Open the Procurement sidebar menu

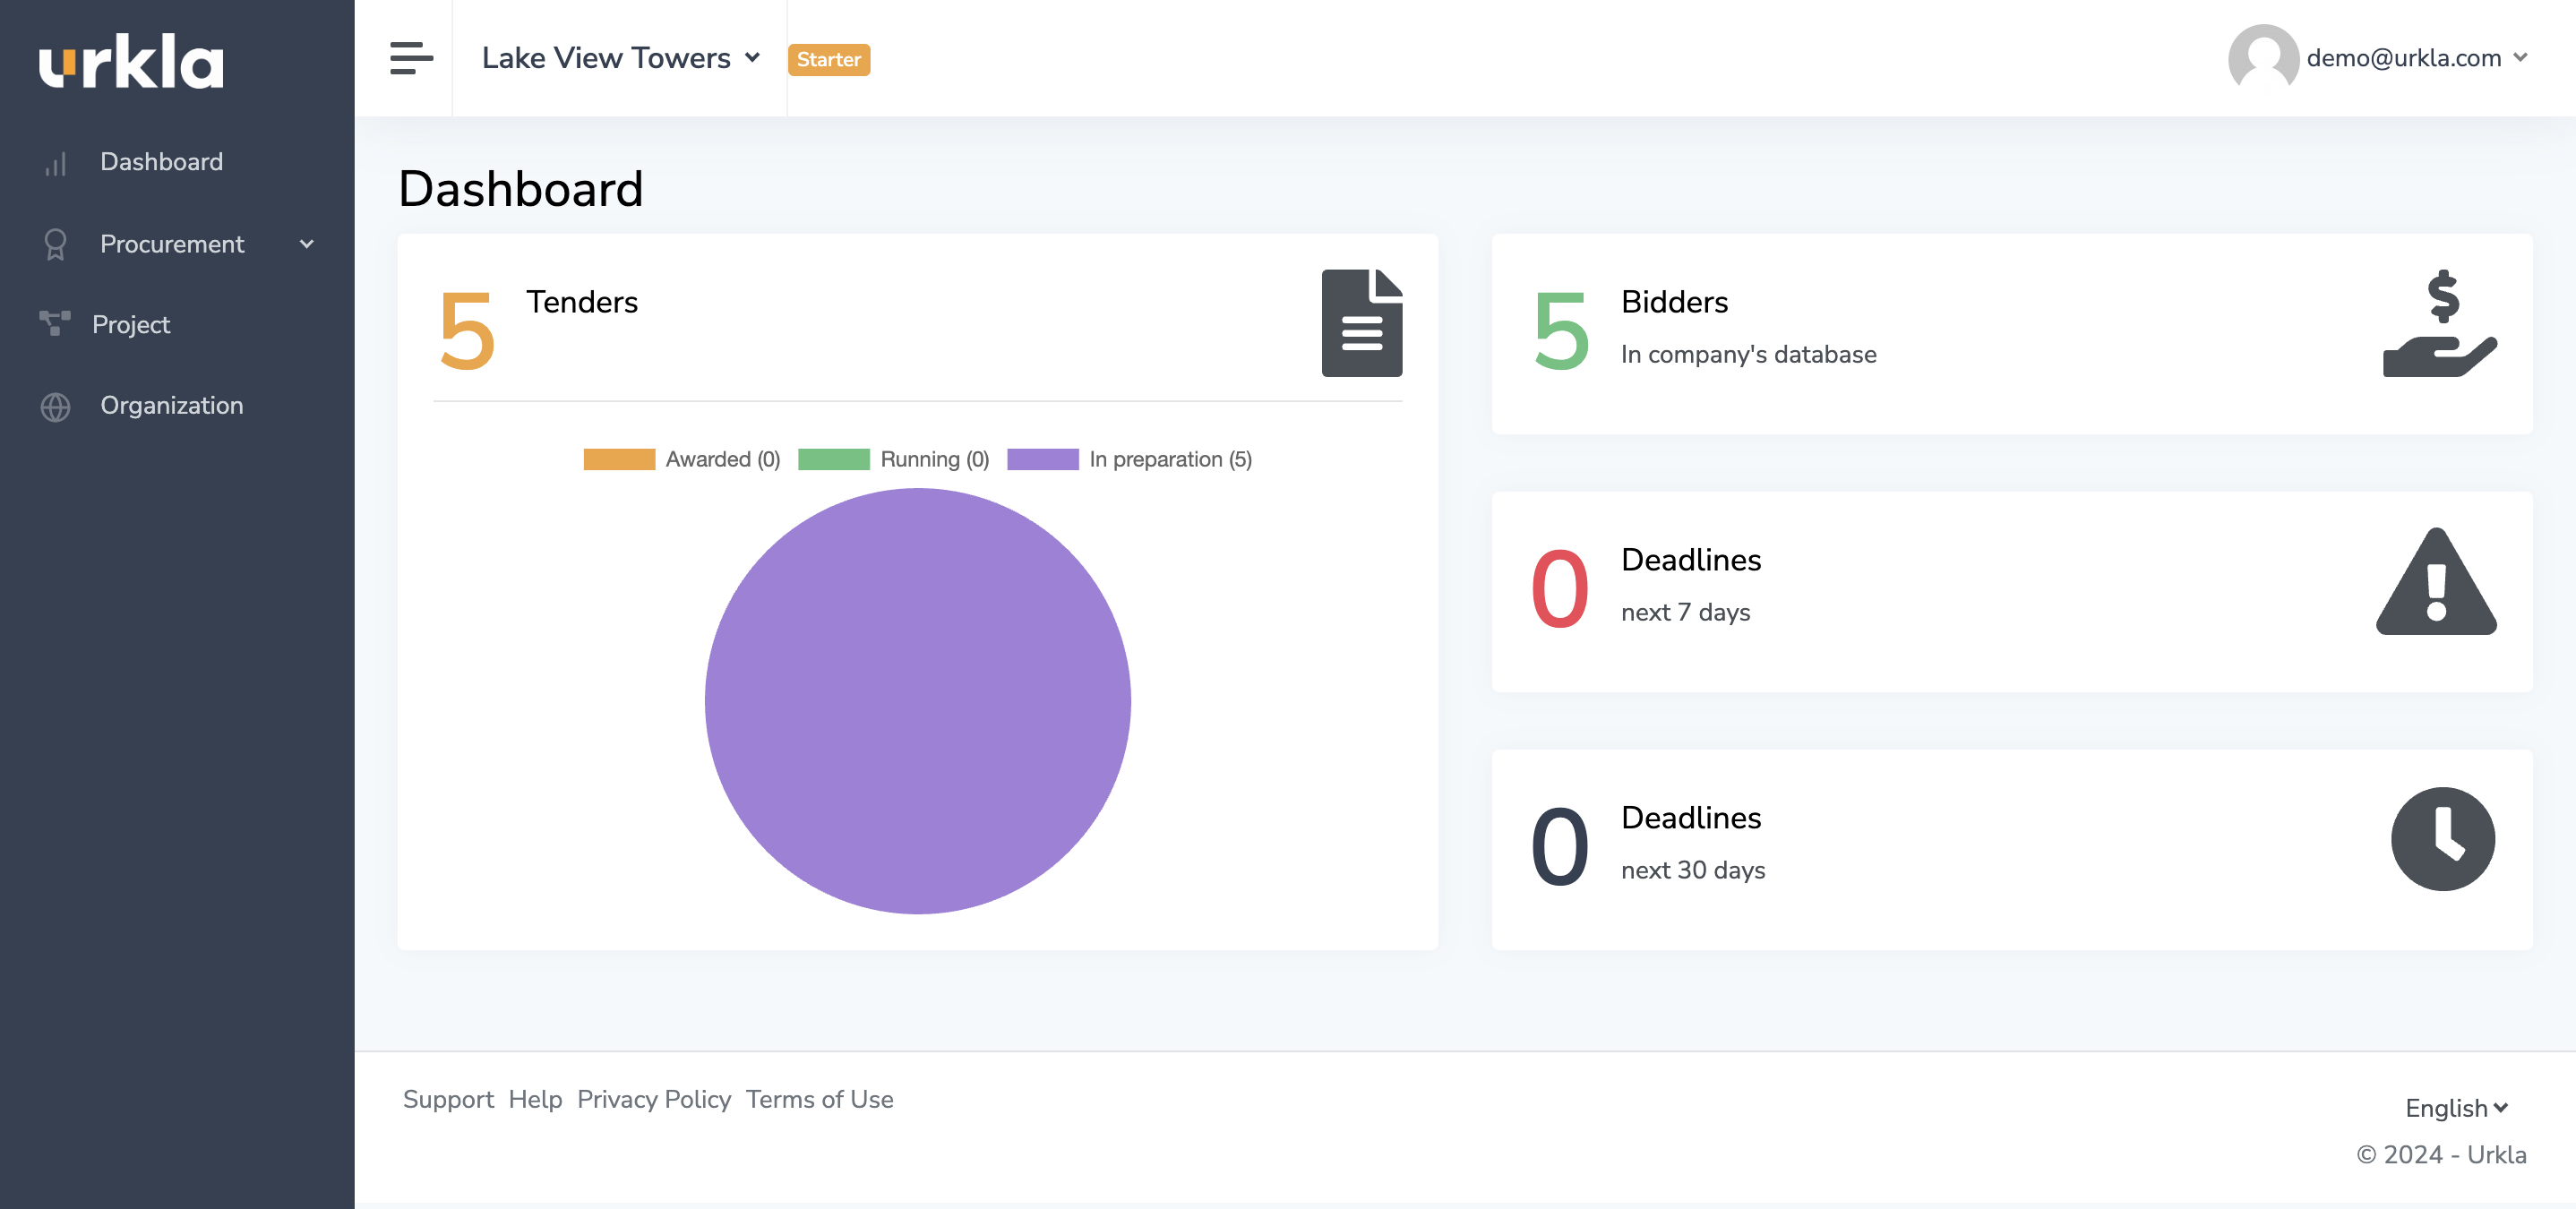[171, 244]
